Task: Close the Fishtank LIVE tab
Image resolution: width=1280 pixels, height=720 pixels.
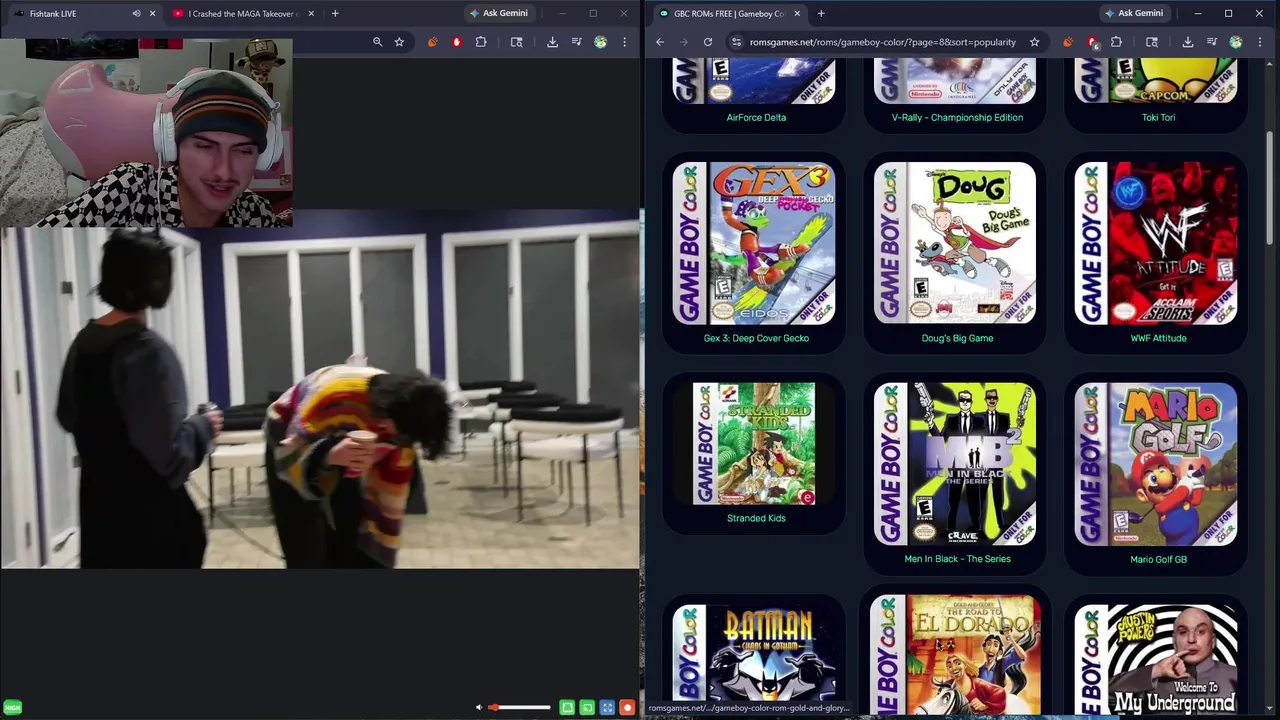Action: 152,13
